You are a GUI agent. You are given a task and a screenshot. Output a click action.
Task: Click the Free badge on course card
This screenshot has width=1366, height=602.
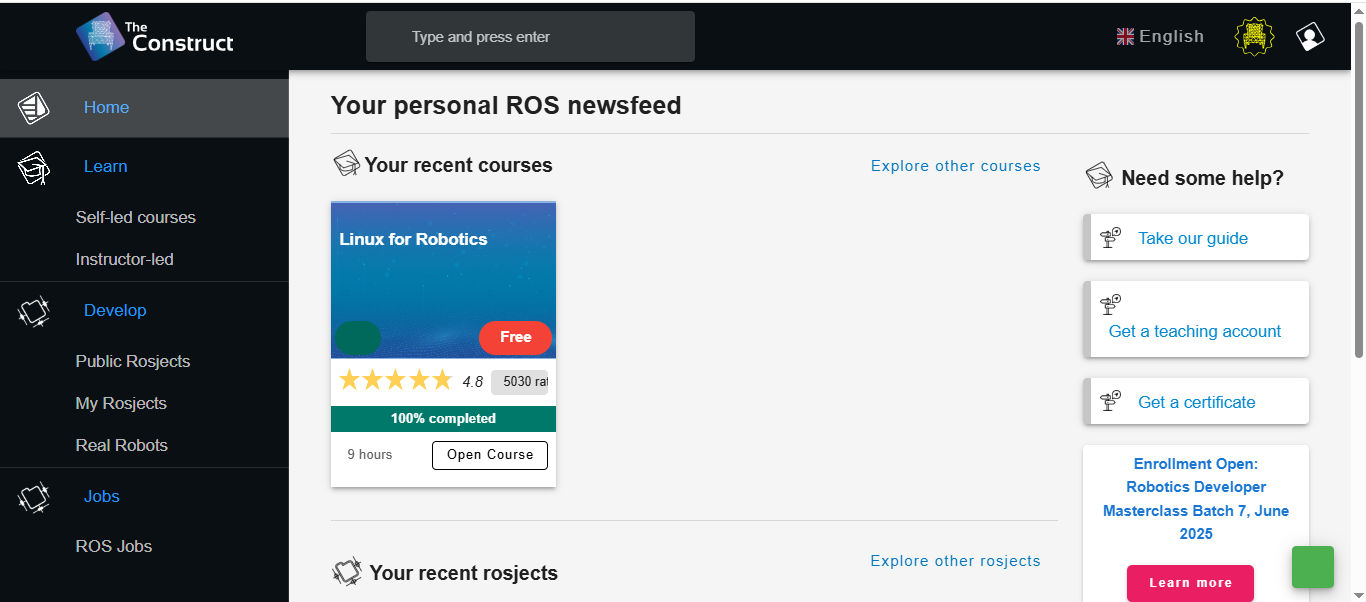pyautogui.click(x=515, y=338)
